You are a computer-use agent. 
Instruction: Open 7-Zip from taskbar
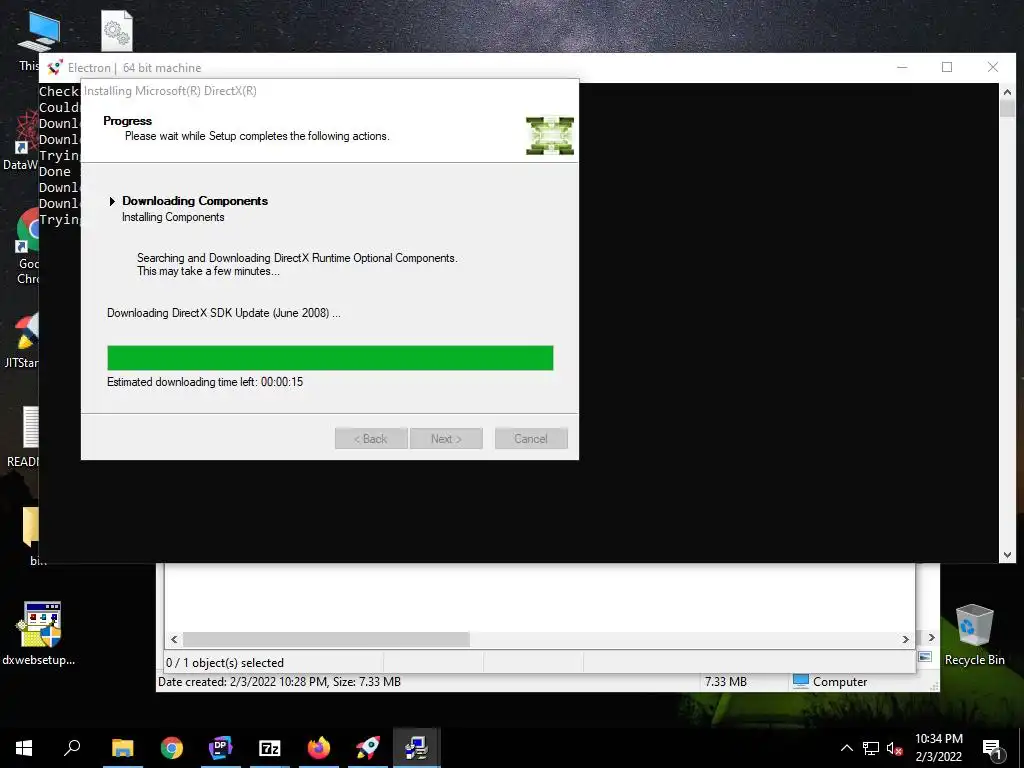(270, 748)
